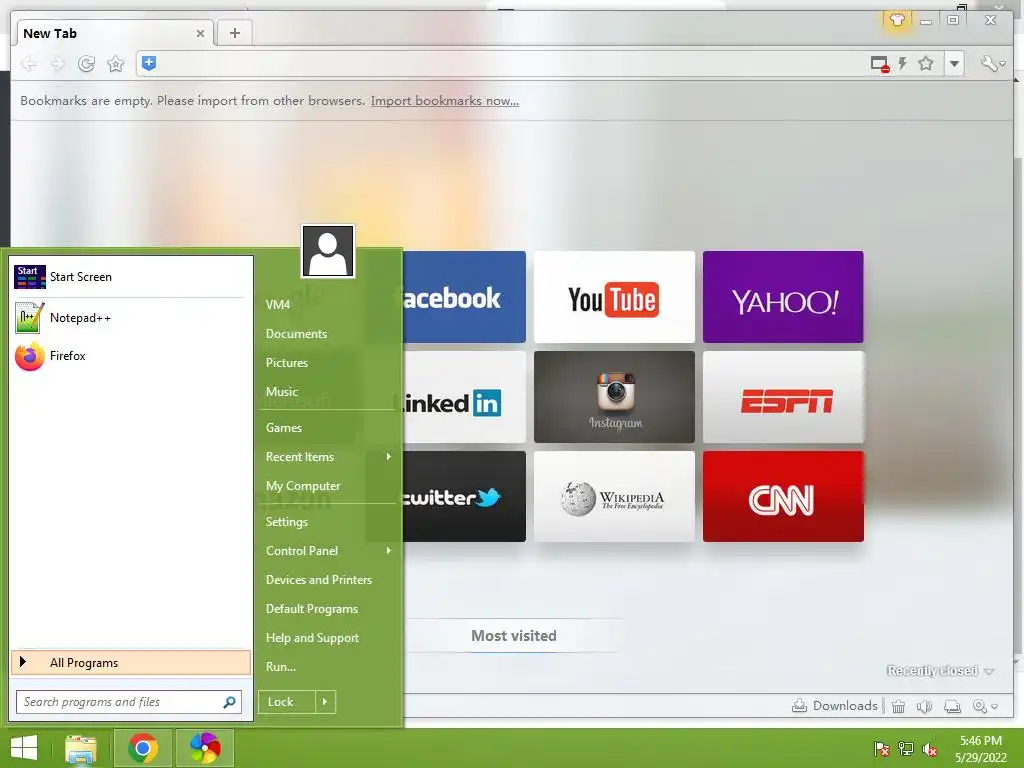
Task: Click the bookmark star beside the reload button
Action: pyautogui.click(x=116, y=63)
